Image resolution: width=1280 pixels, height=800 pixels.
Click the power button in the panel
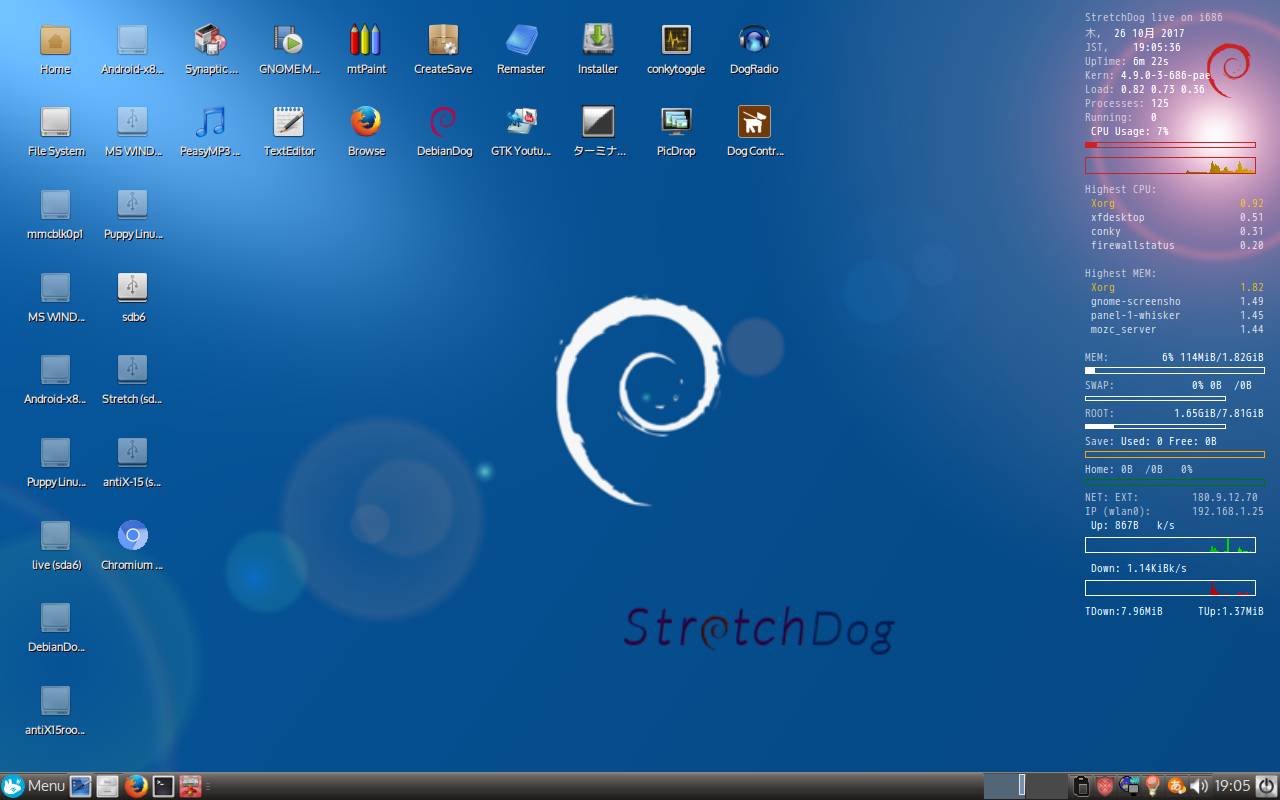click(x=1266, y=786)
